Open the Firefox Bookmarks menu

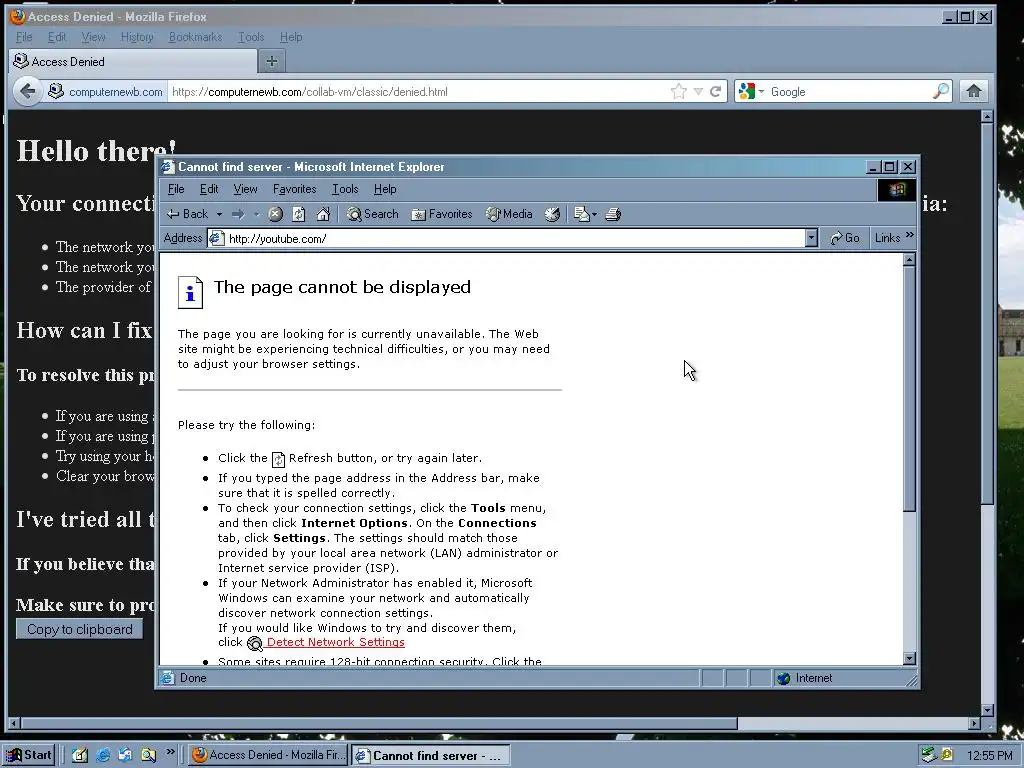[195, 37]
